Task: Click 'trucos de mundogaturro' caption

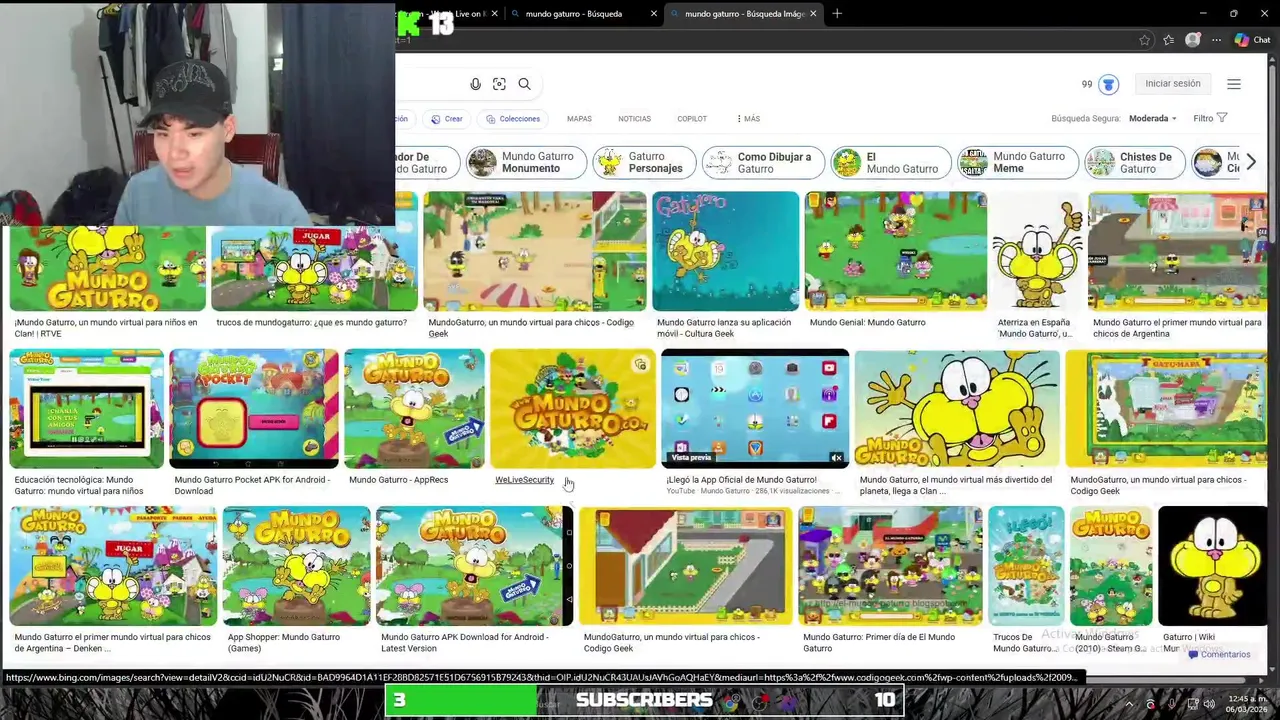Action: (311, 323)
